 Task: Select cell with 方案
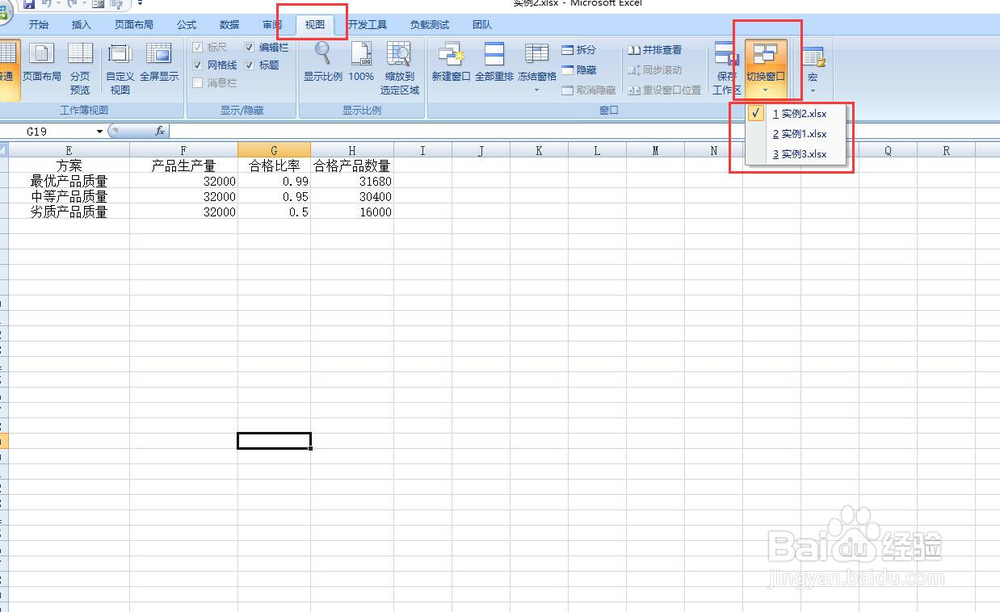[69, 166]
